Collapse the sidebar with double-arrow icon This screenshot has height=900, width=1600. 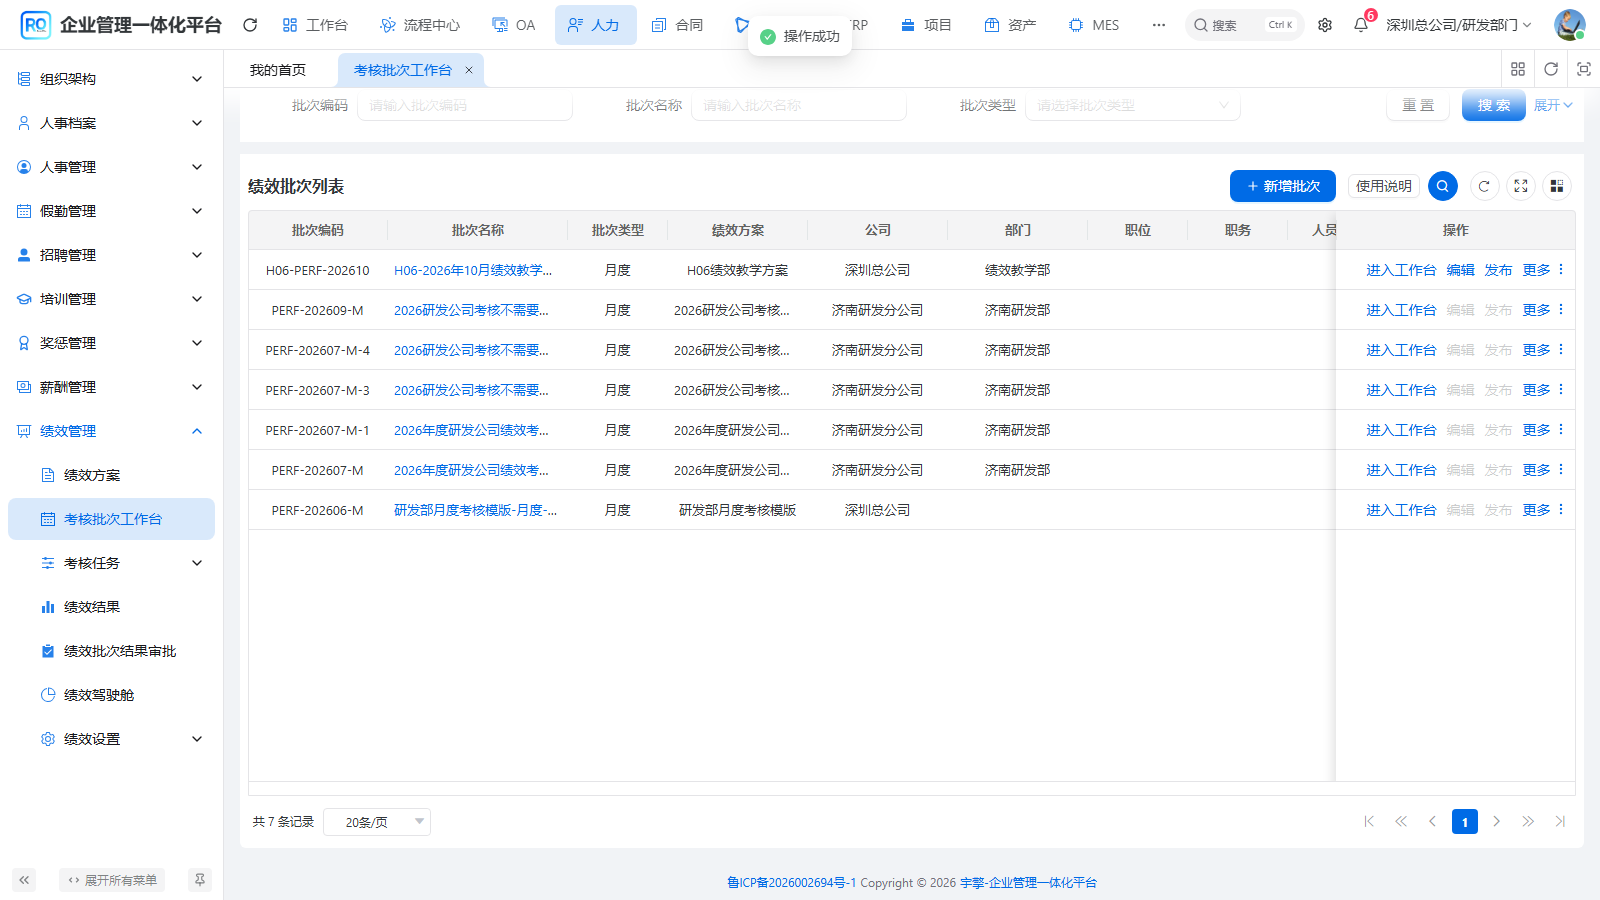click(x=24, y=880)
